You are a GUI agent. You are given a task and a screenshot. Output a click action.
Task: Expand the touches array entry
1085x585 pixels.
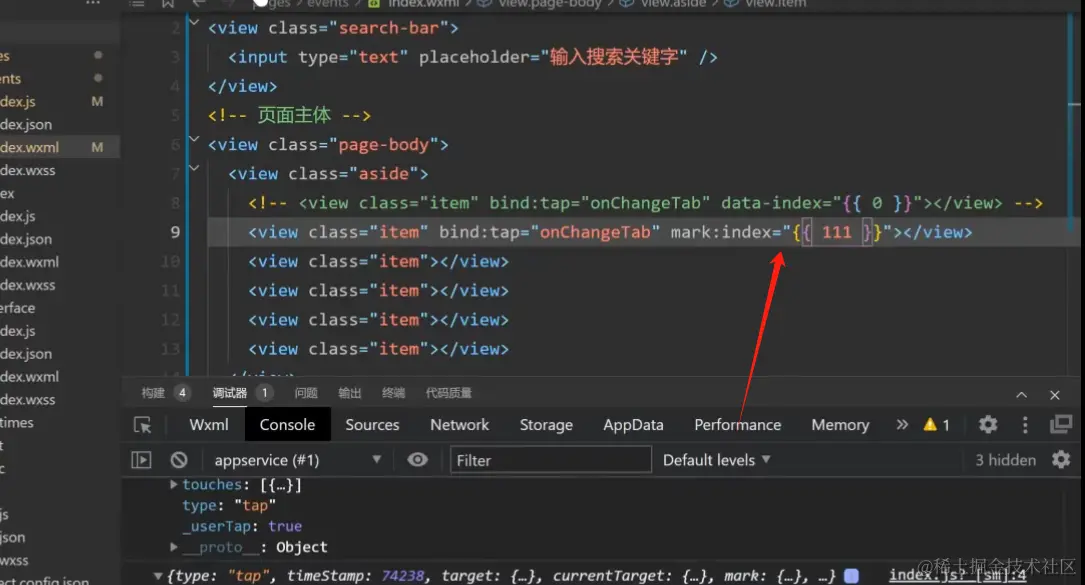[174, 485]
